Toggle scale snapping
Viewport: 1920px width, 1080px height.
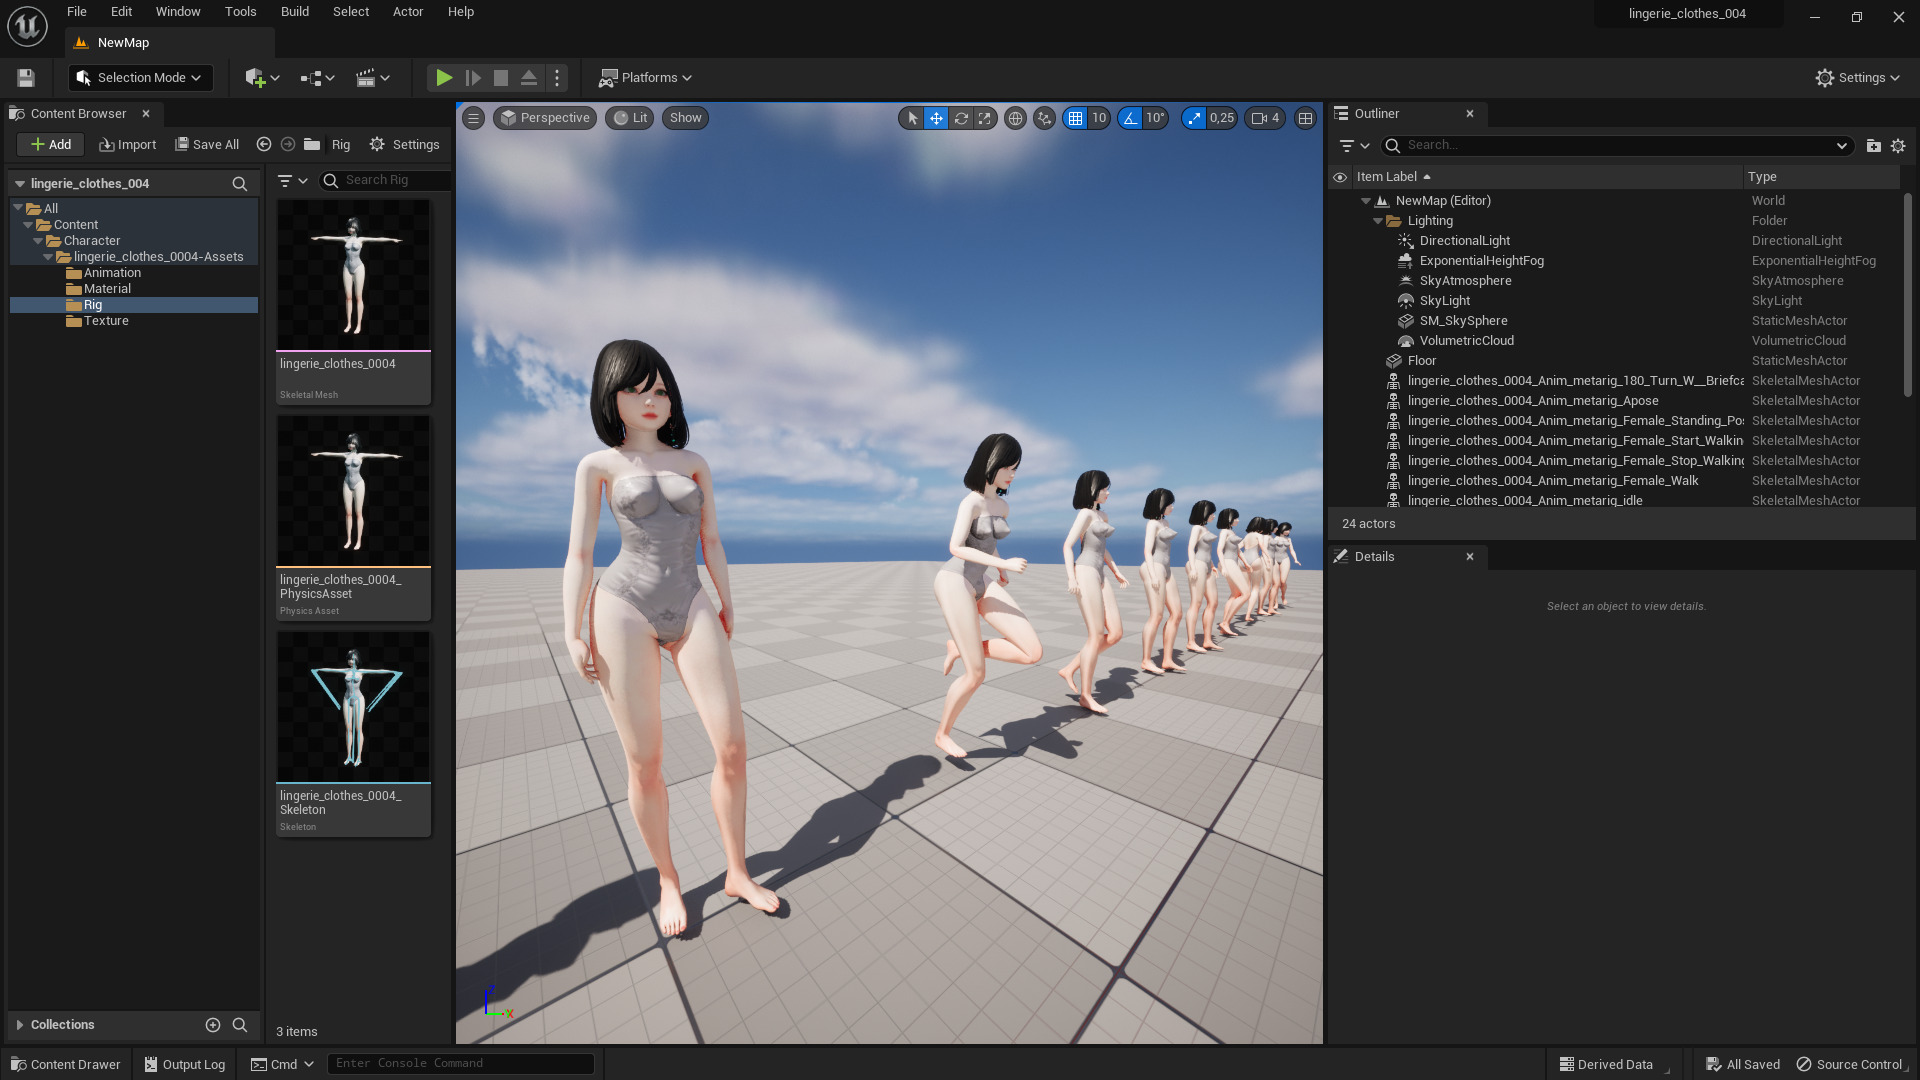(x=1194, y=118)
